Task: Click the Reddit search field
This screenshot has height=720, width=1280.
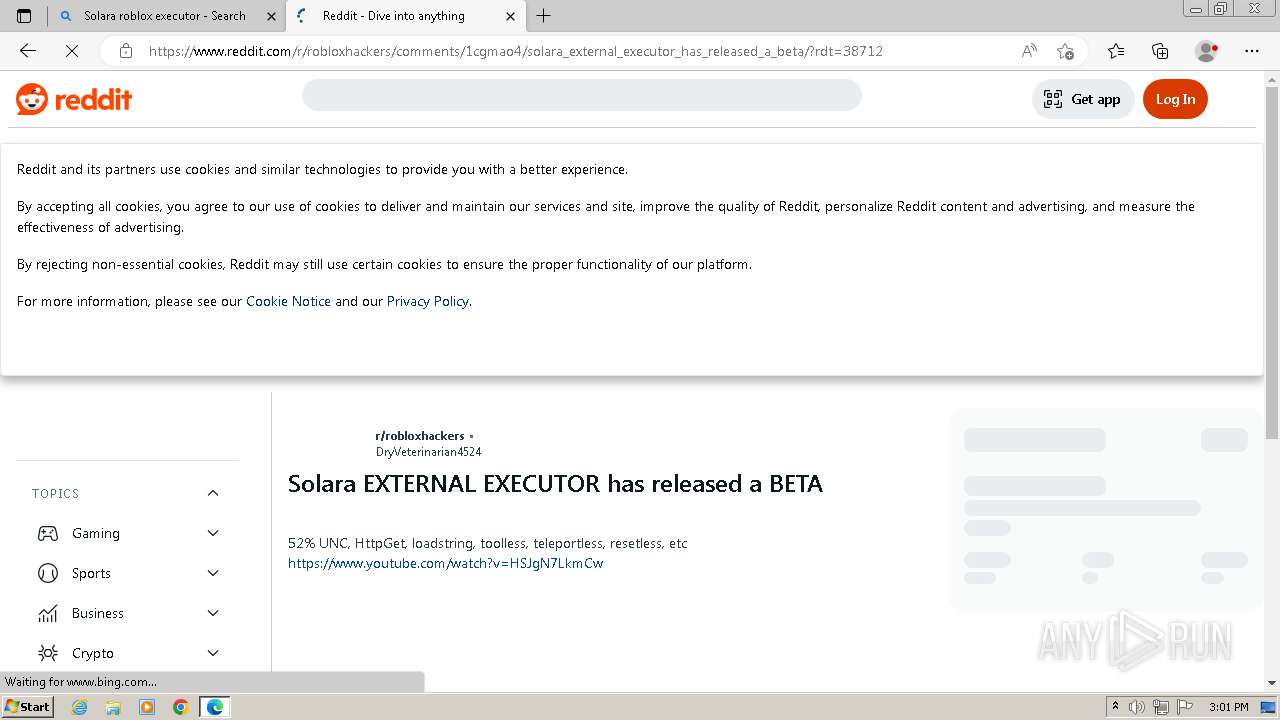Action: (x=582, y=95)
